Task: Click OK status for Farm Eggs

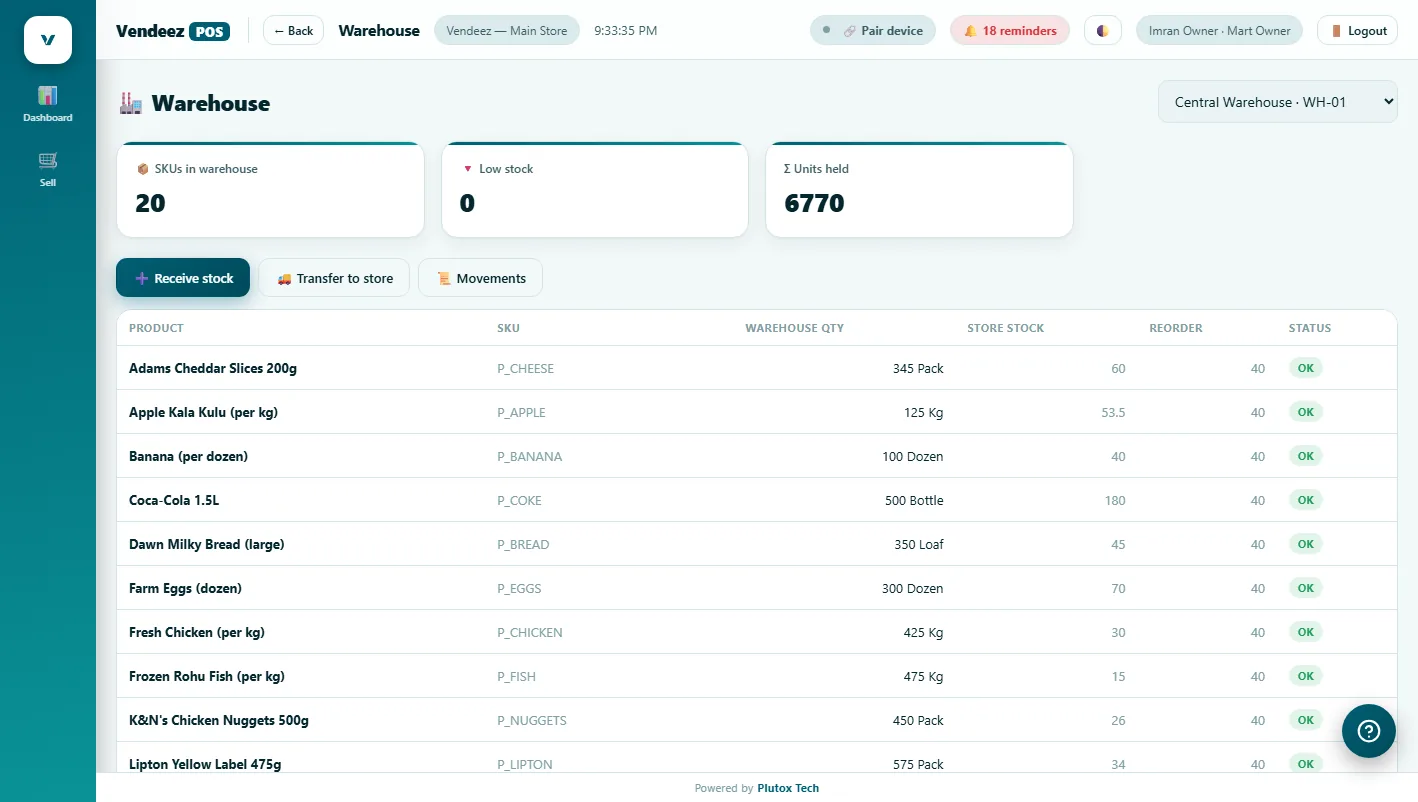Action: [x=1305, y=588]
